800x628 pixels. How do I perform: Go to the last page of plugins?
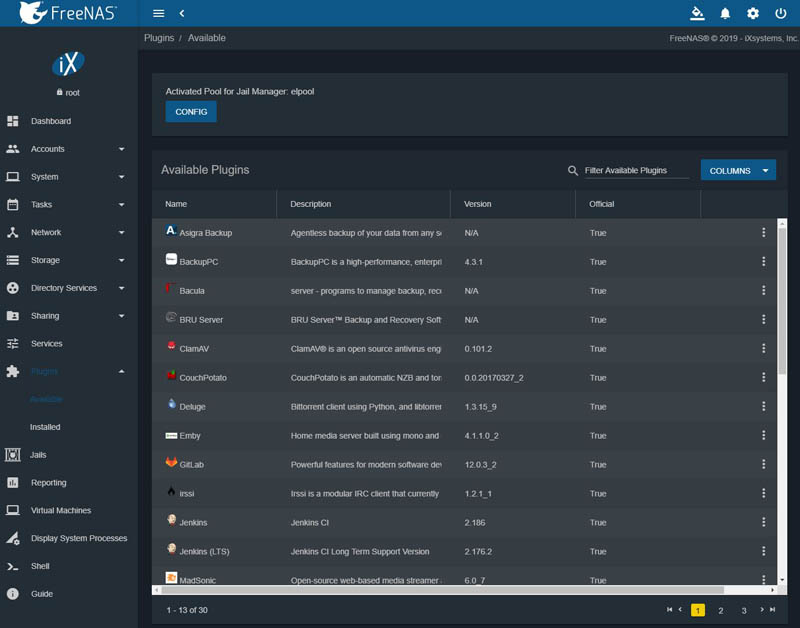[774, 609]
